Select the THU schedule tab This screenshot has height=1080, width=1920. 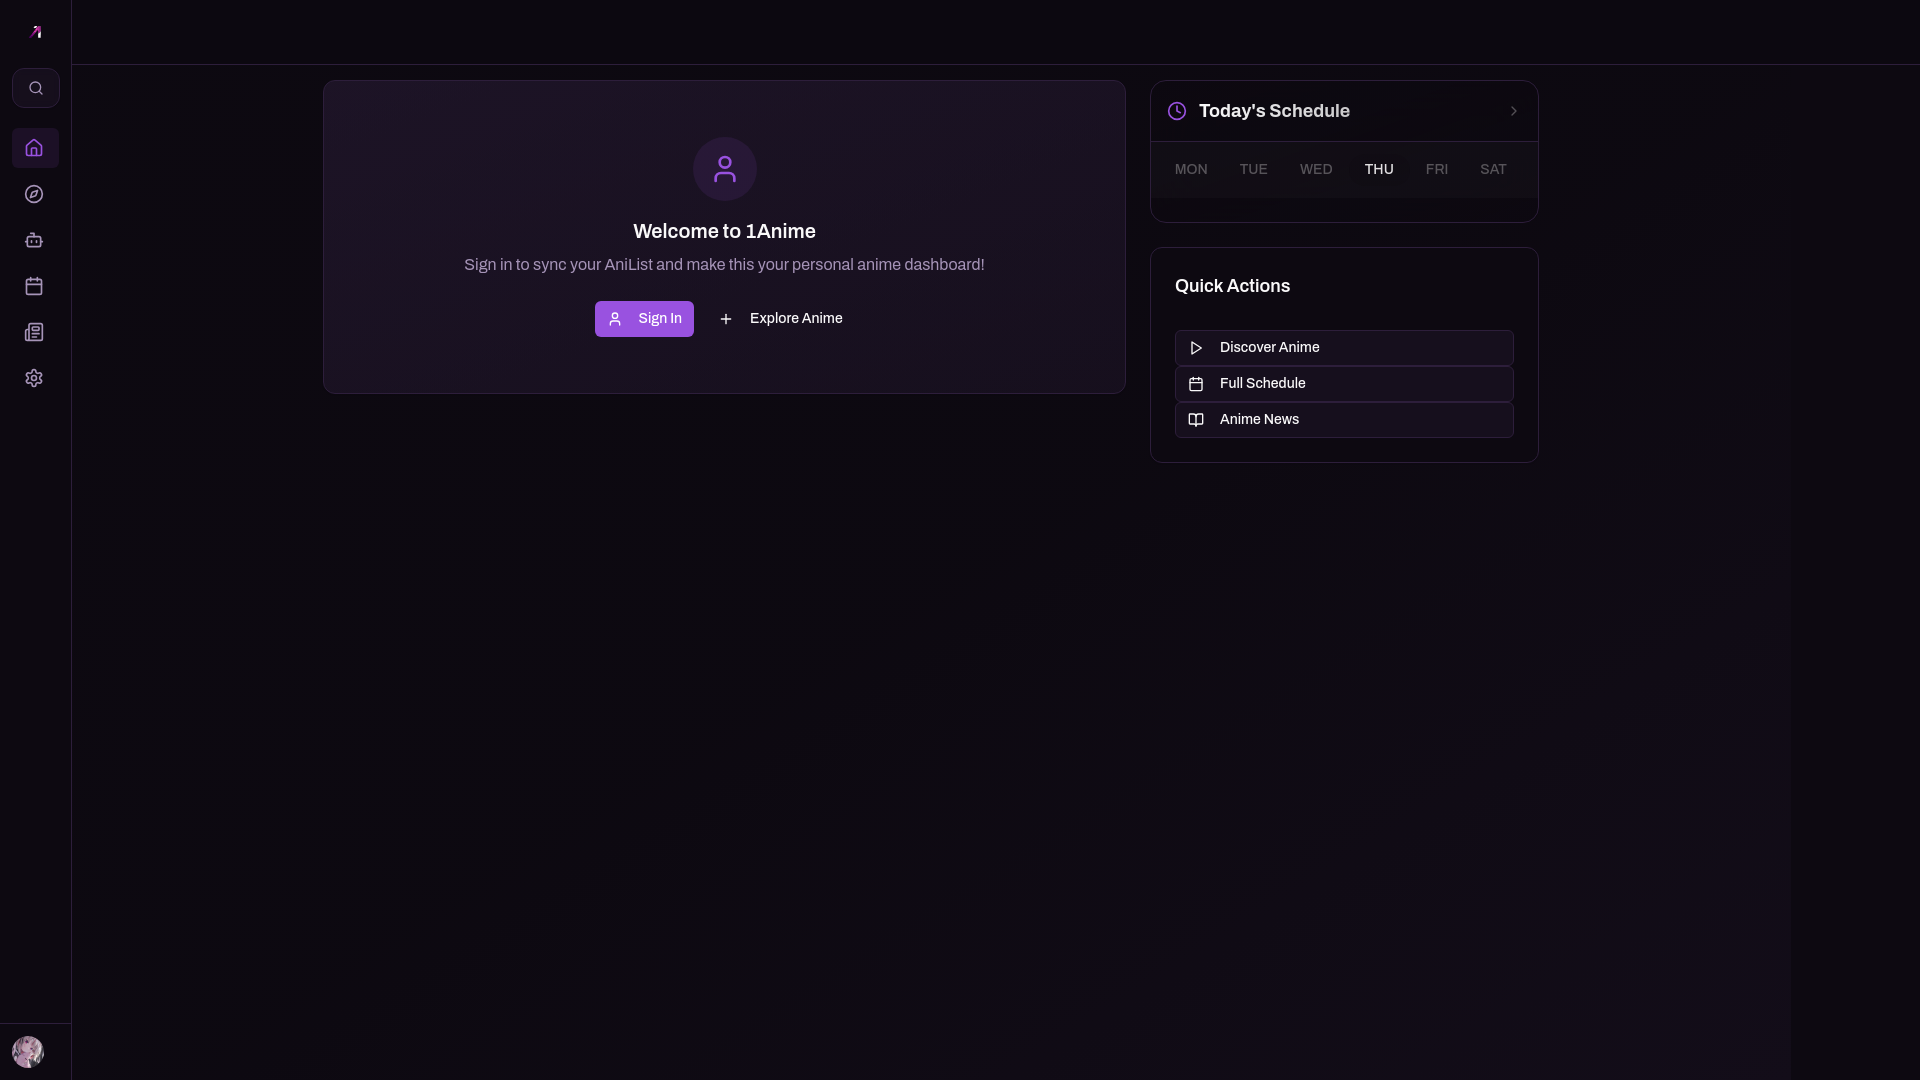point(1379,170)
